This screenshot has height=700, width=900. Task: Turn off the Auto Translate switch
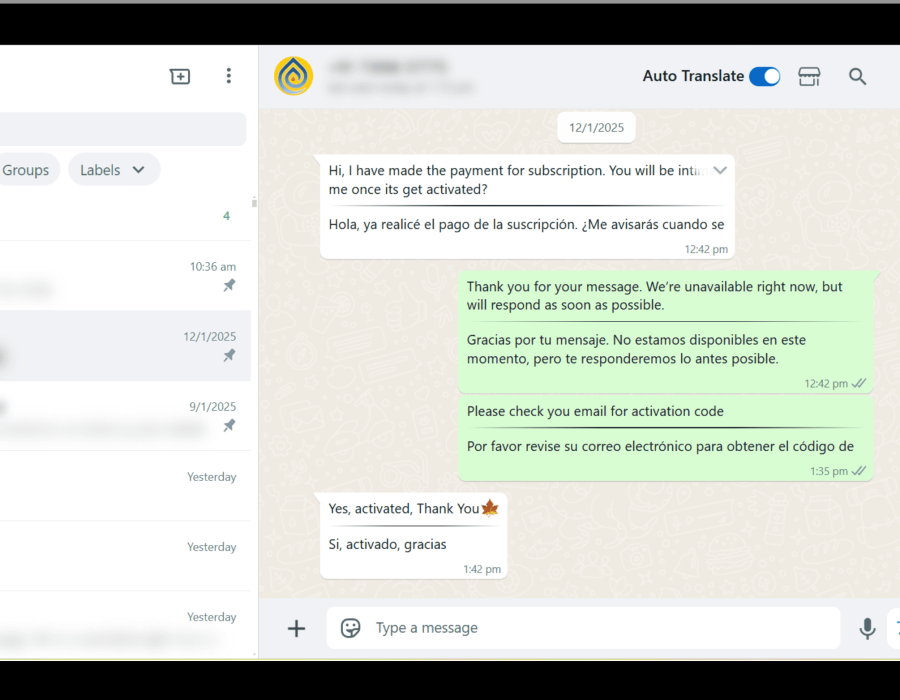(765, 76)
